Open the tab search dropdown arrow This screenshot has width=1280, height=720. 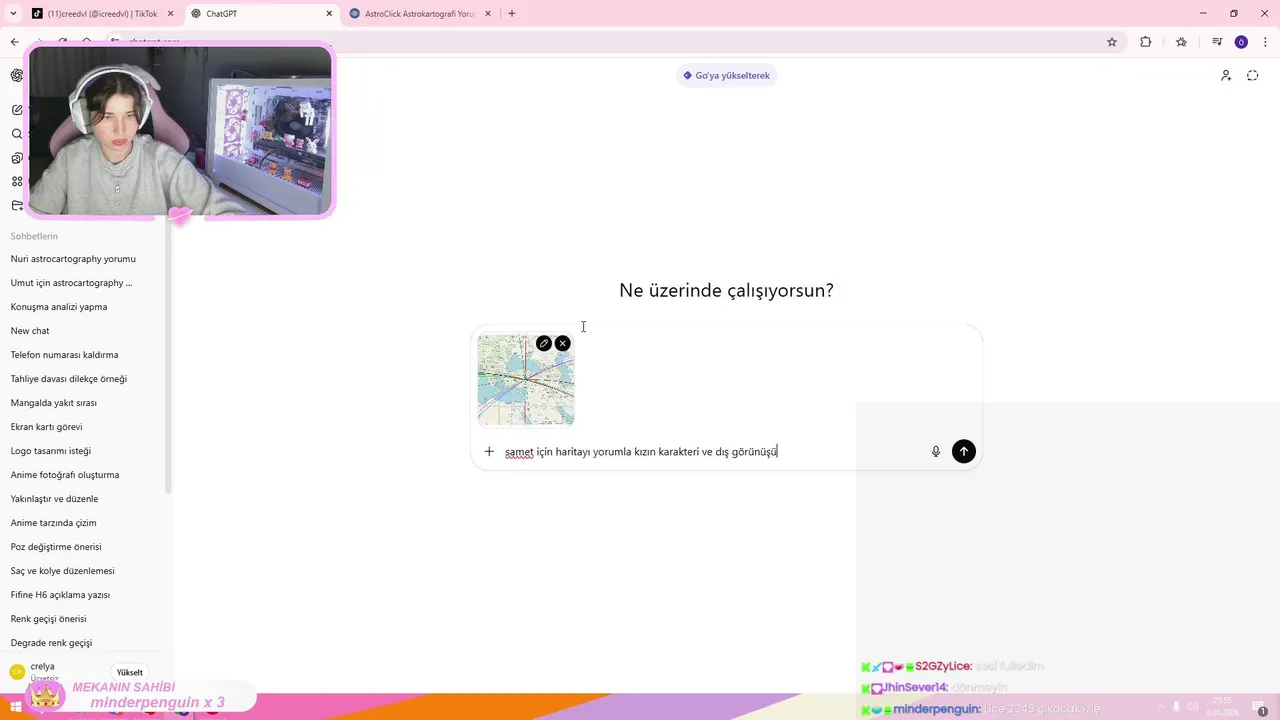(13, 14)
